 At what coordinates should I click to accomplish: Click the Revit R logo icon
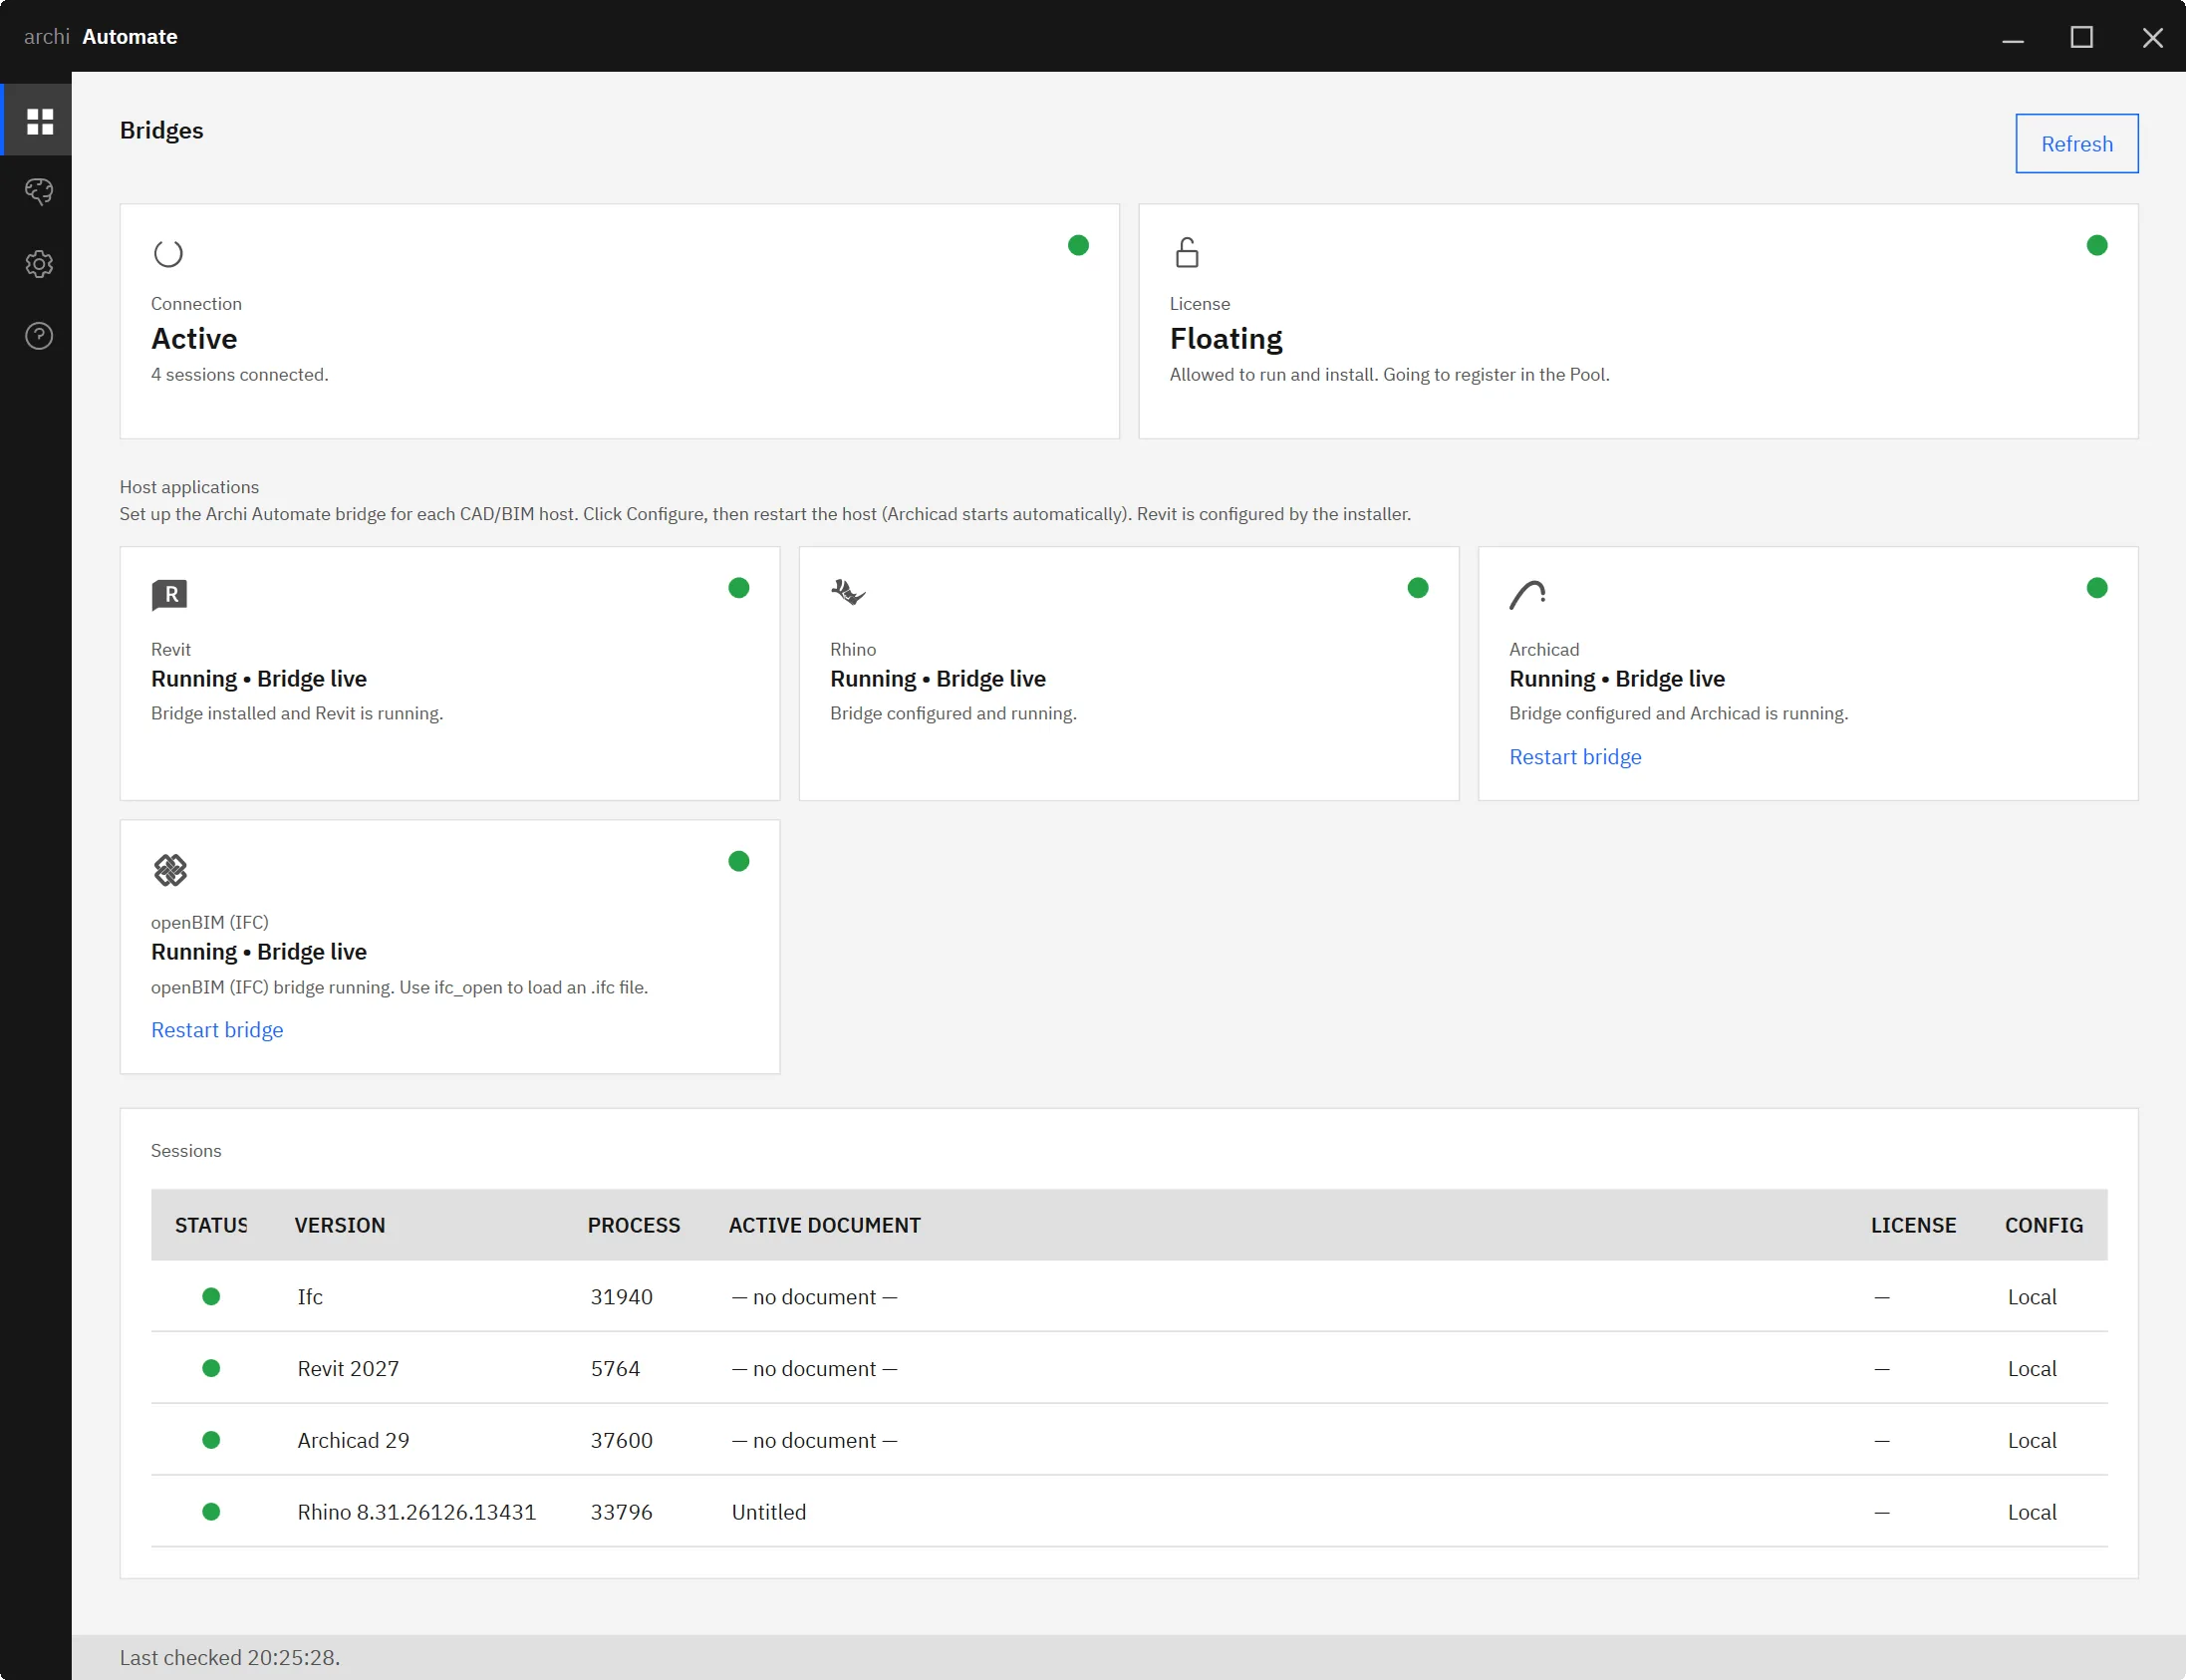(x=169, y=595)
